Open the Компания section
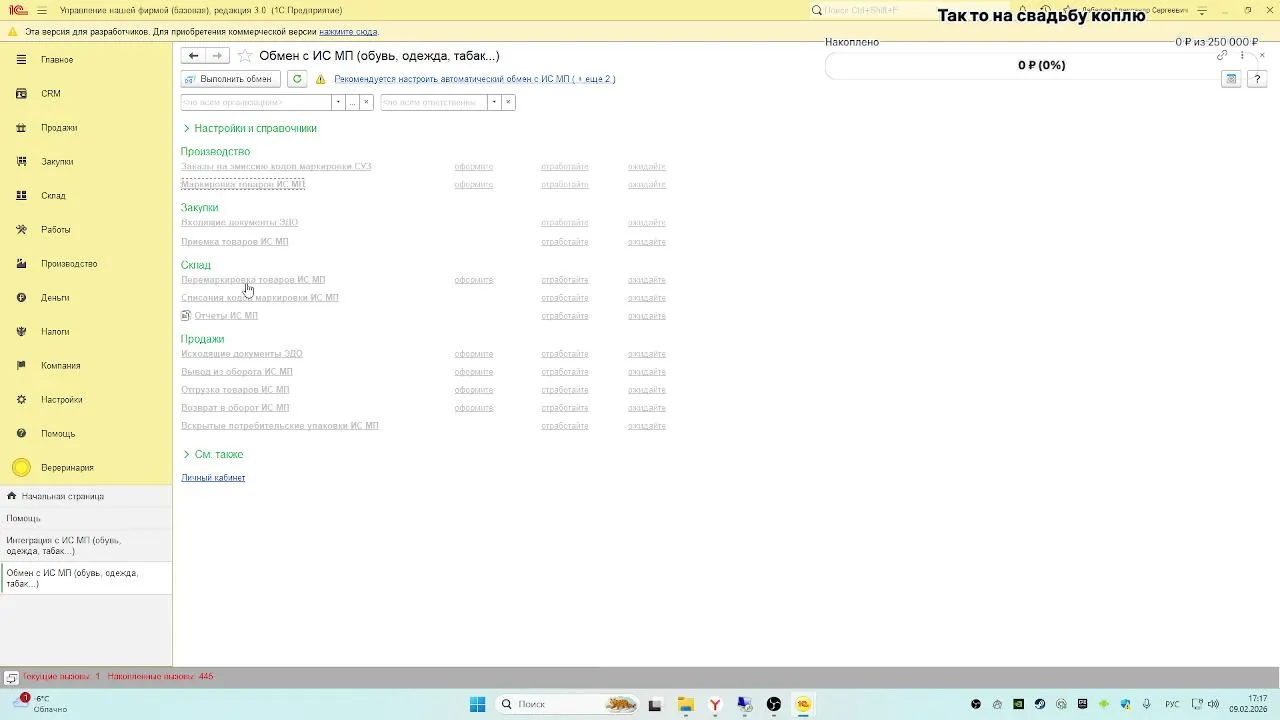The image size is (1280, 720). (x=60, y=366)
